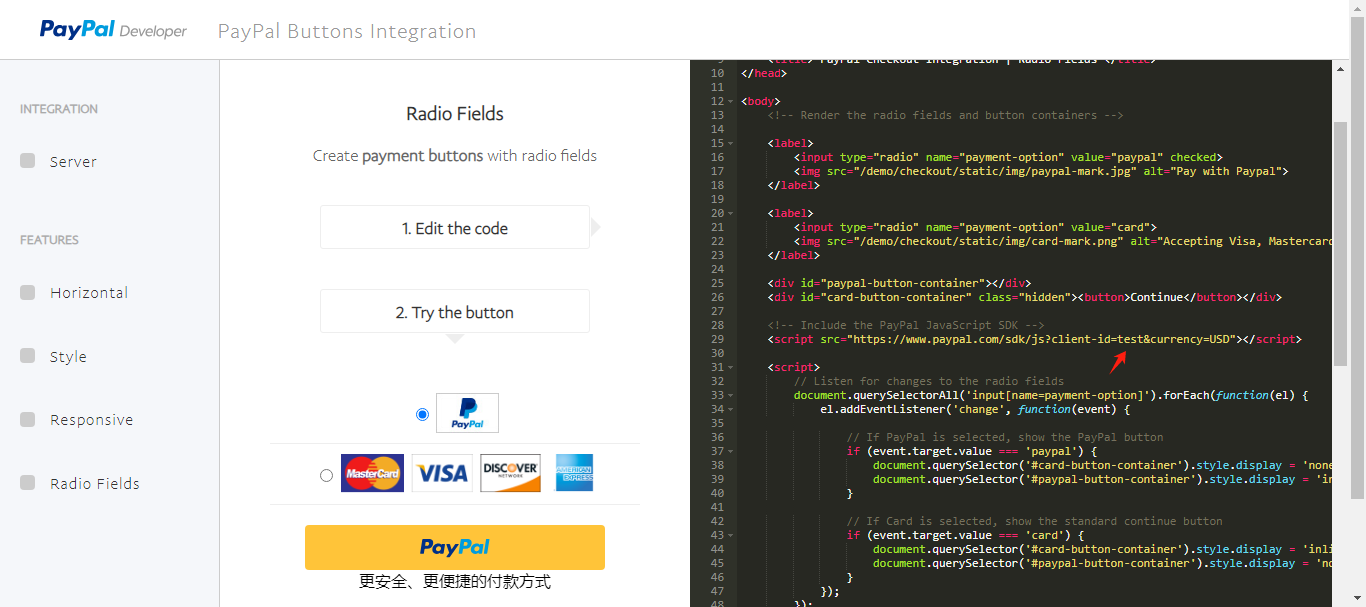Click the VISA card logo
This screenshot has height=607, width=1366.
coord(442,473)
